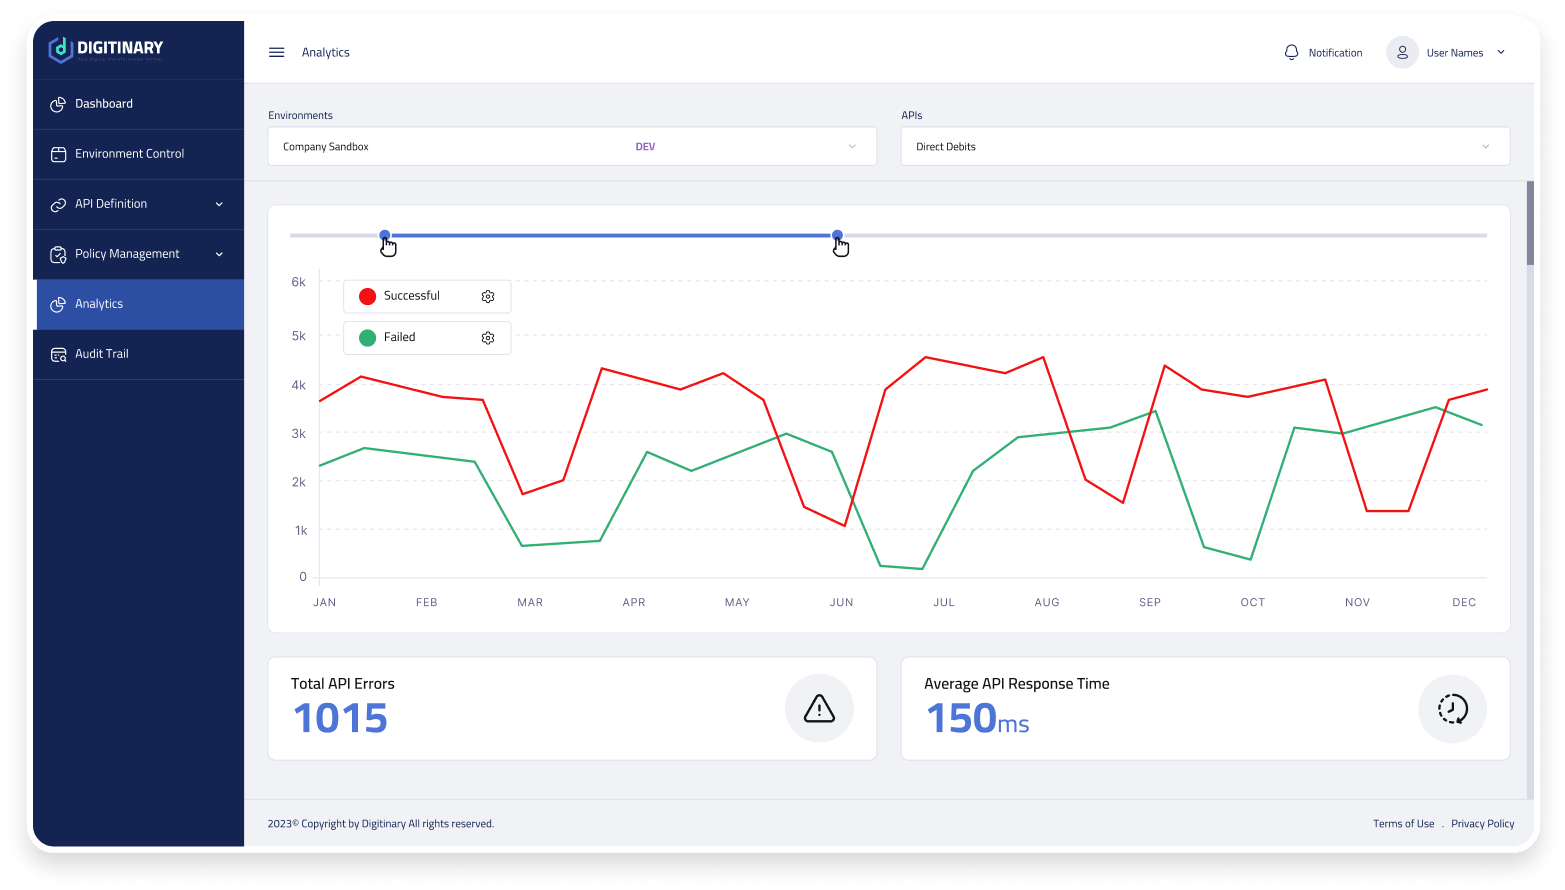Open settings gear for Successful series
1565x890 pixels.
click(x=488, y=297)
